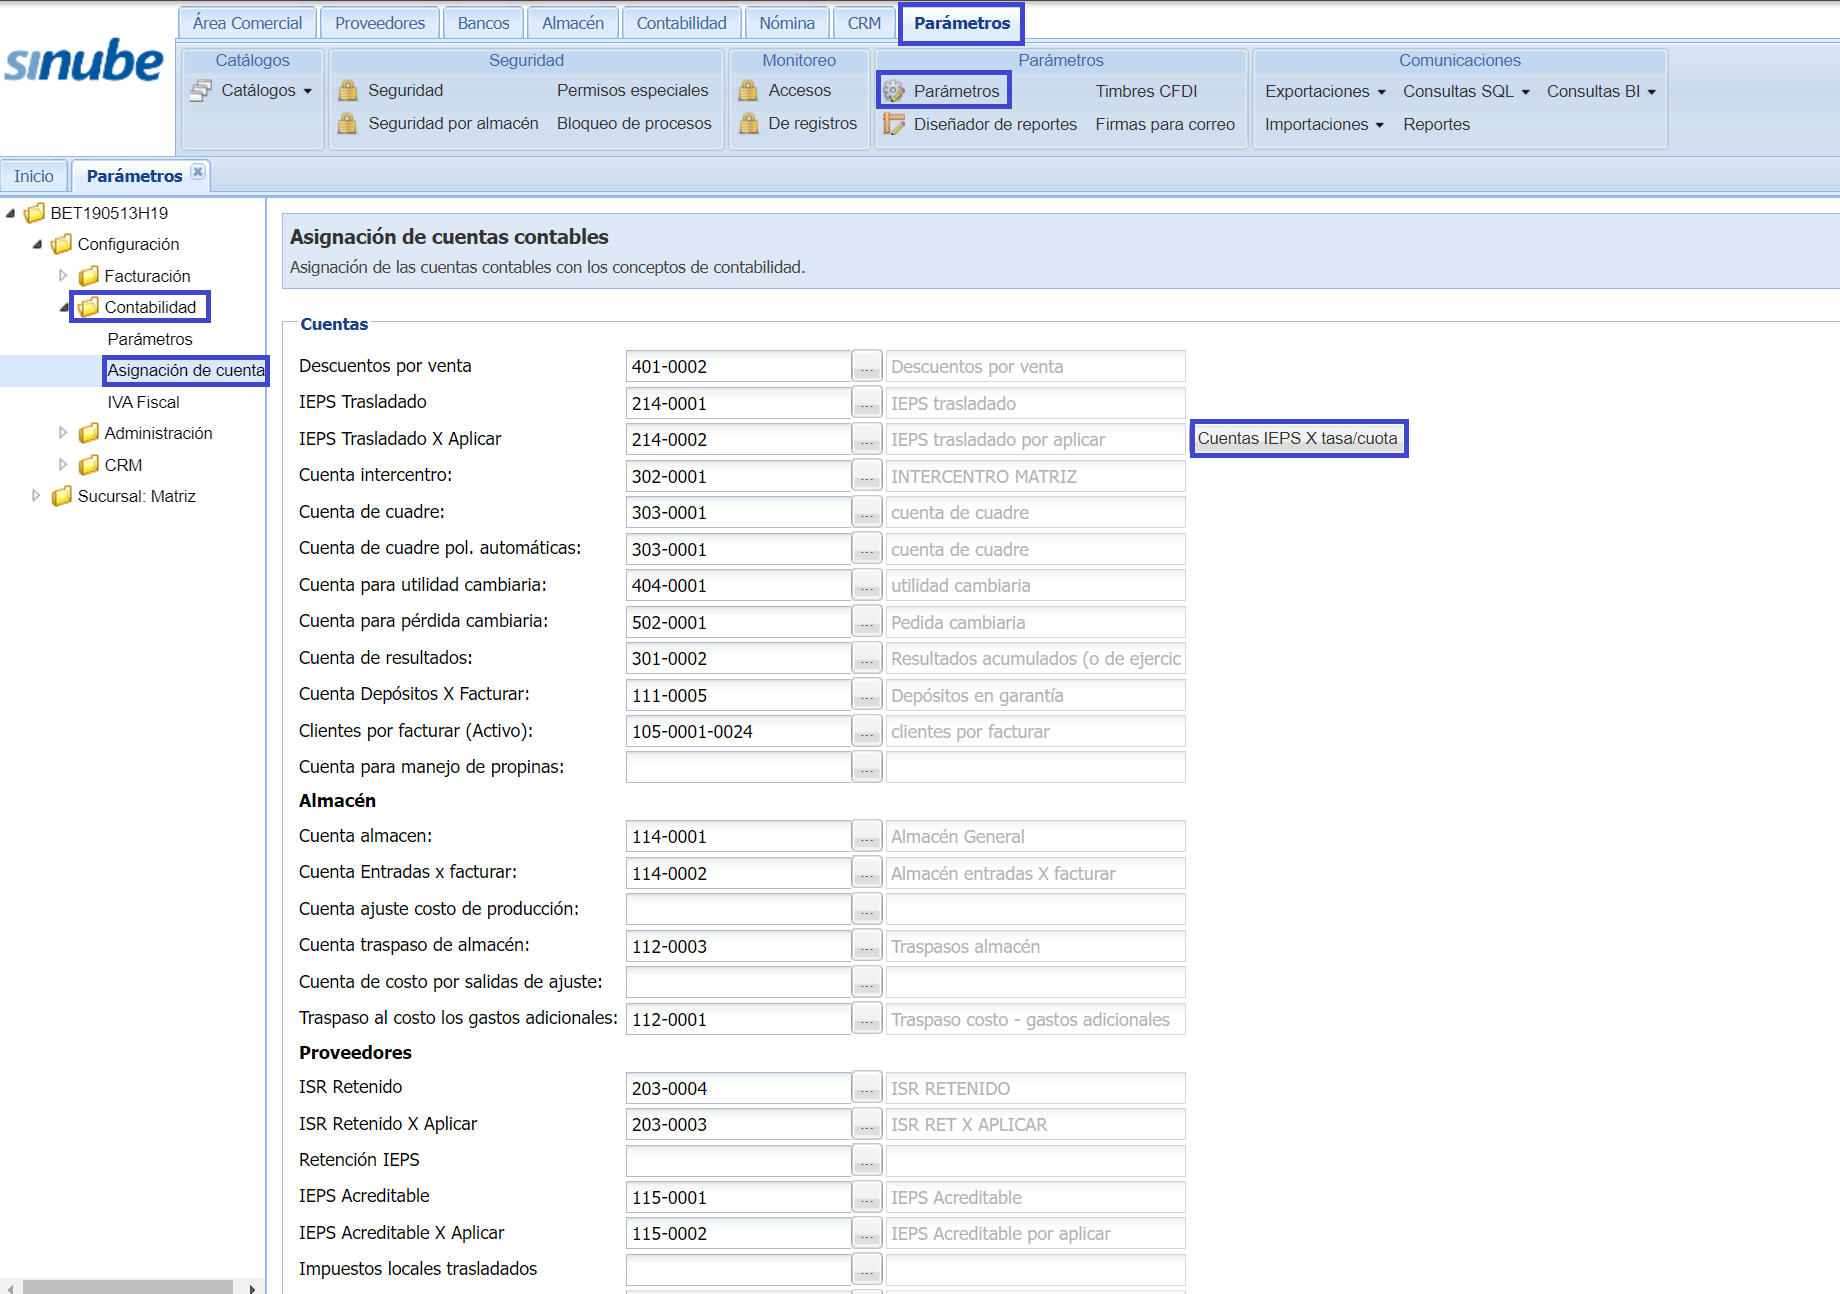
Task: Open lookup button for Cuenta almacen
Action: 866,837
